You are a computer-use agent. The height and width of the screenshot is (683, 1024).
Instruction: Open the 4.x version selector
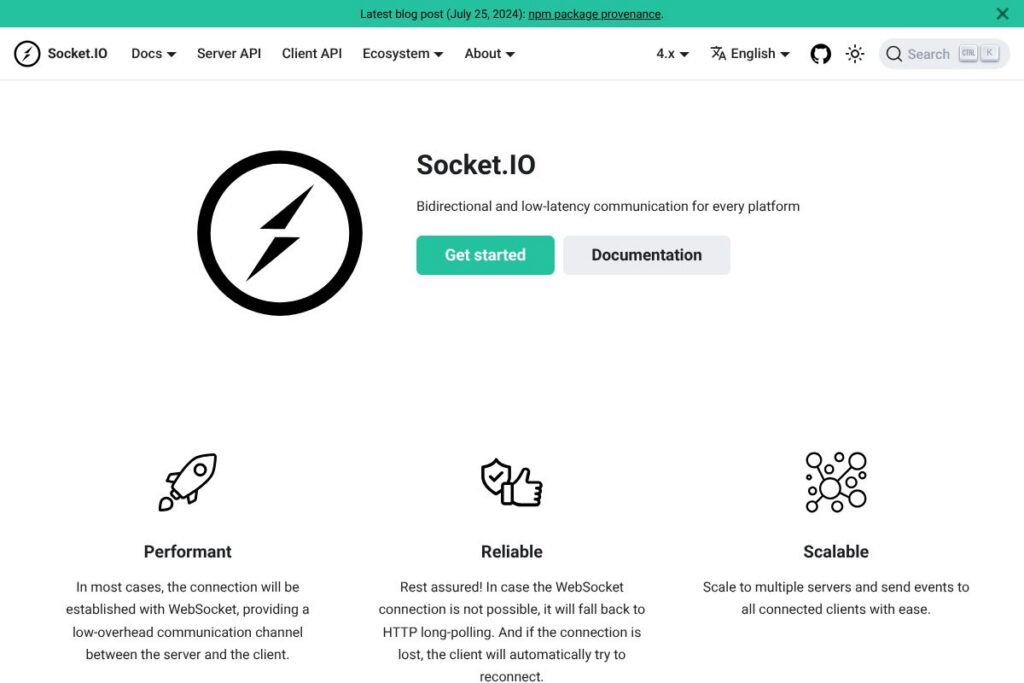pyautogui.click(x=672, y=54)
